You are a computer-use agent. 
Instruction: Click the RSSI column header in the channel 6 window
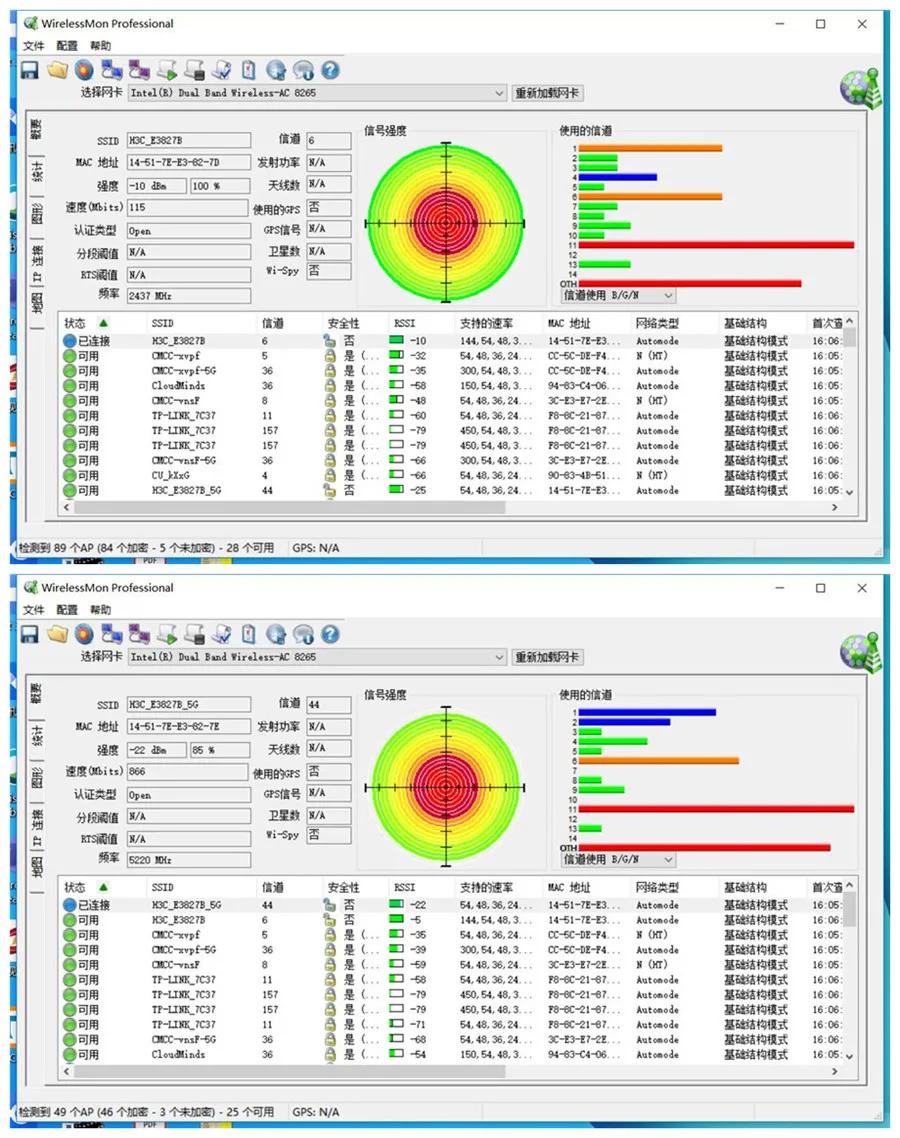(404, 323)
